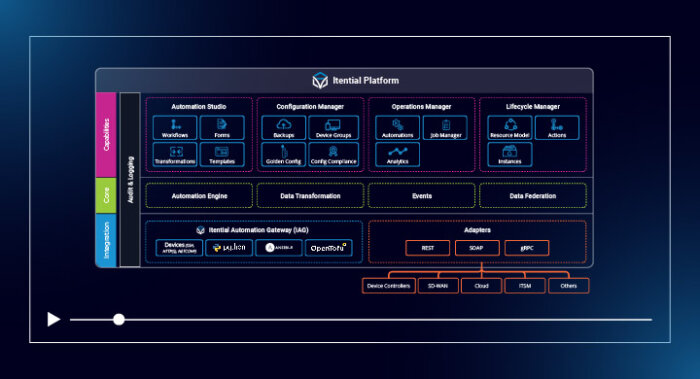Play the video with the play button
Viewport: 700px width, 379px height.
point(54,319)
